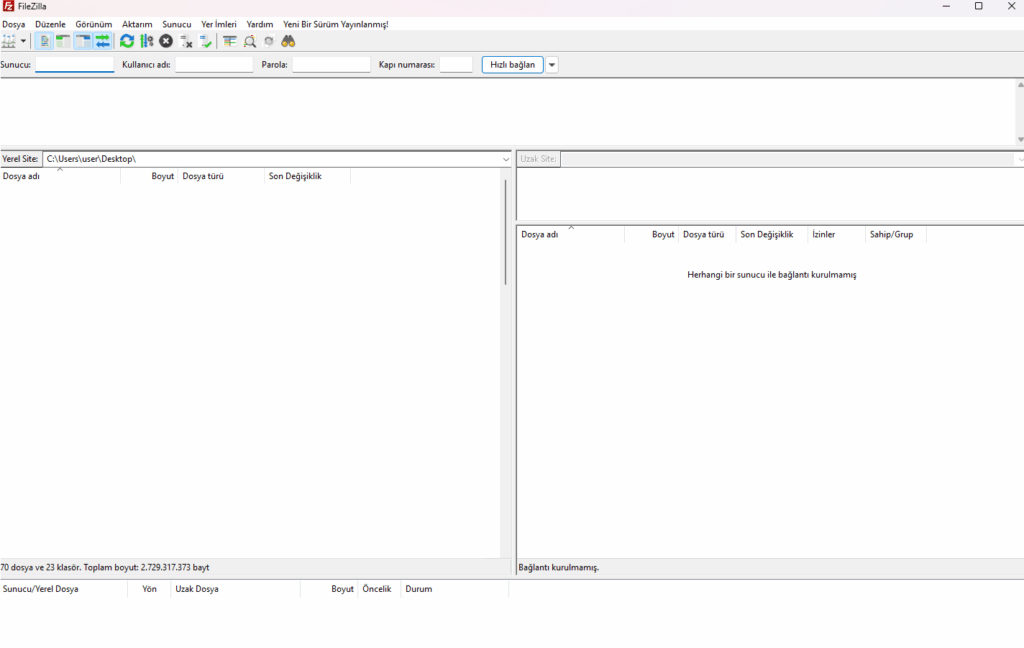This screenshot has width=1024, height=648.
Task: Open the Görünüm menu
Action: pyautogui.click(x=93, y=24)
